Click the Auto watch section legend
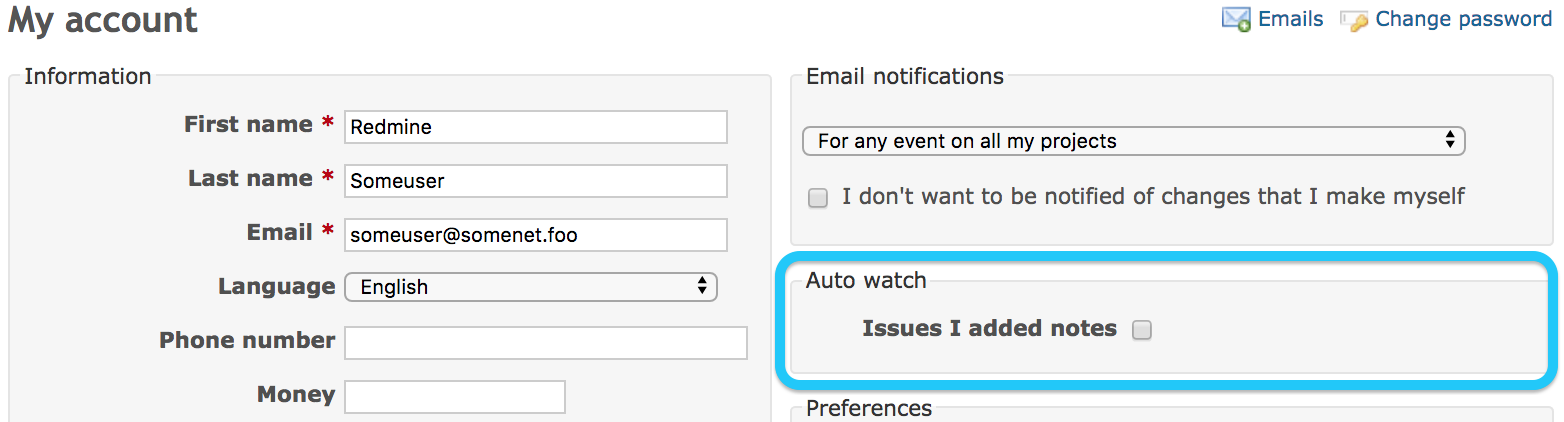1564x422 pixels. [866, 280]
